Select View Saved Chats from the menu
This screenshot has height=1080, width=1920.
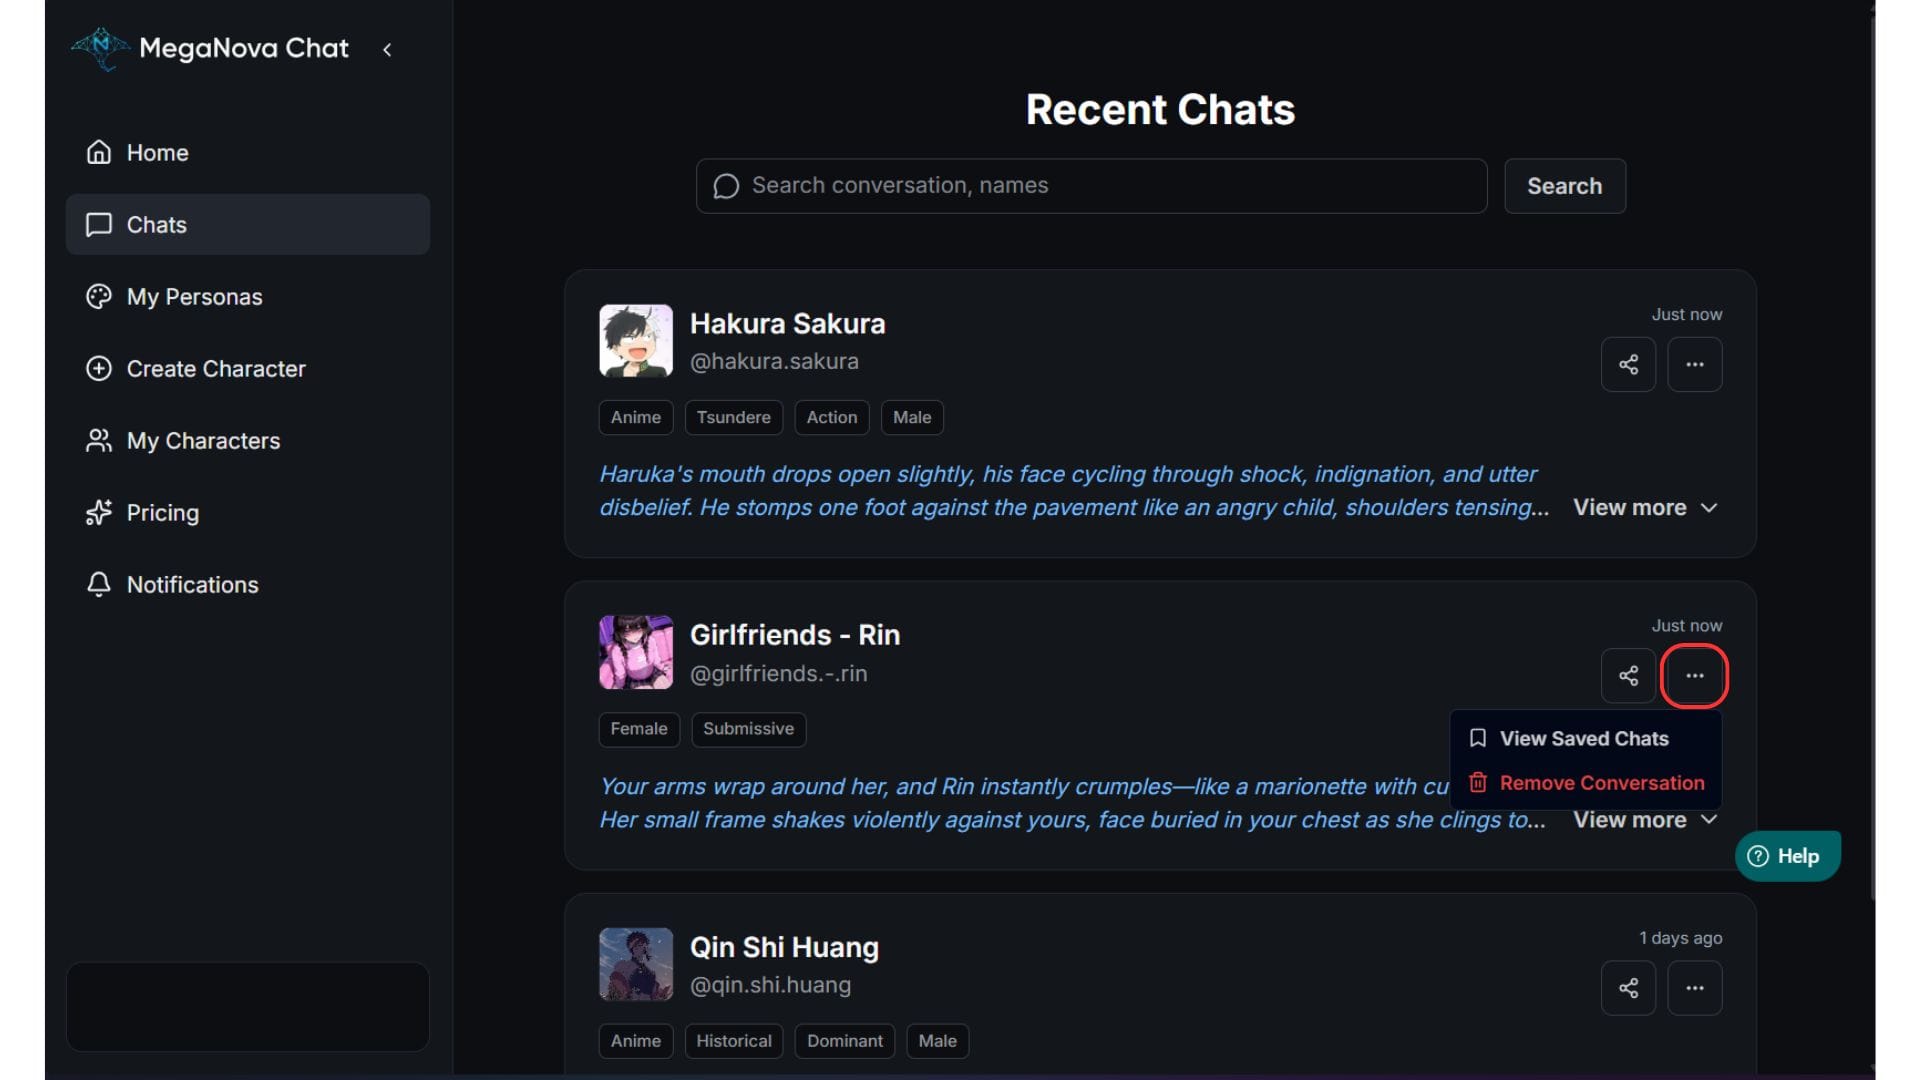pos(1583,739)
